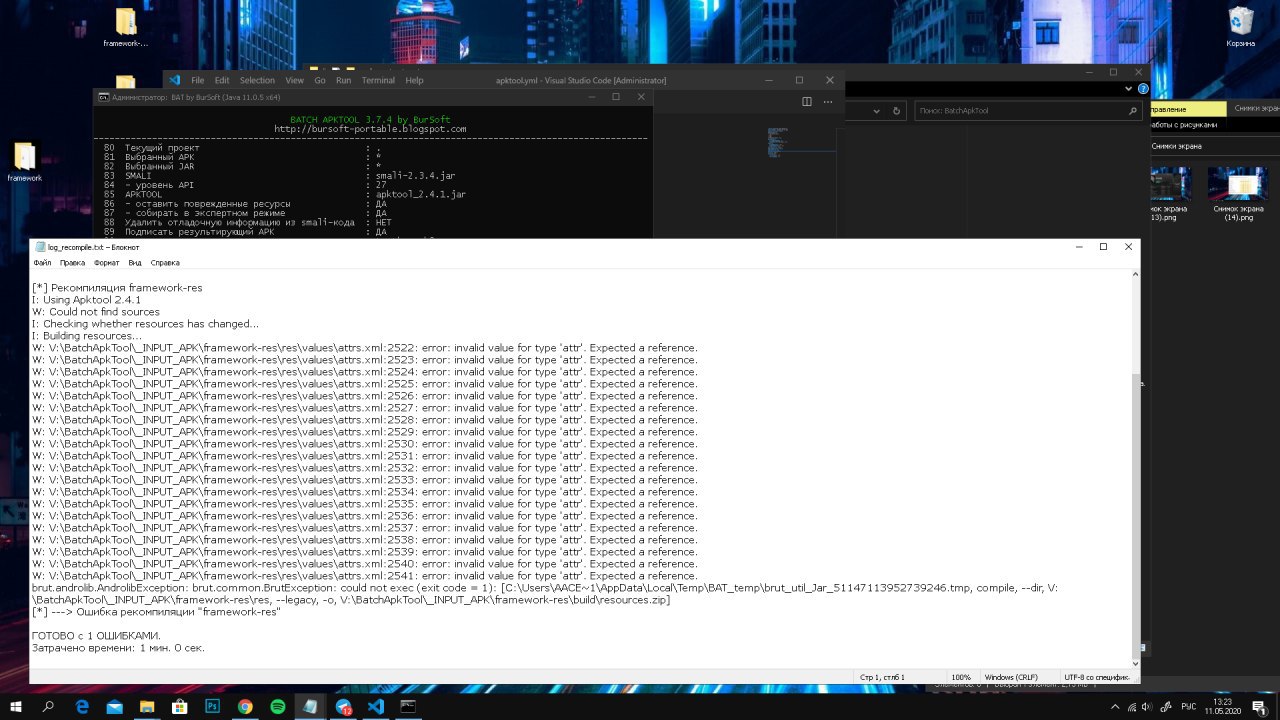
Task: Open the Terminal menu in VS Code
Action: (378, 80)
